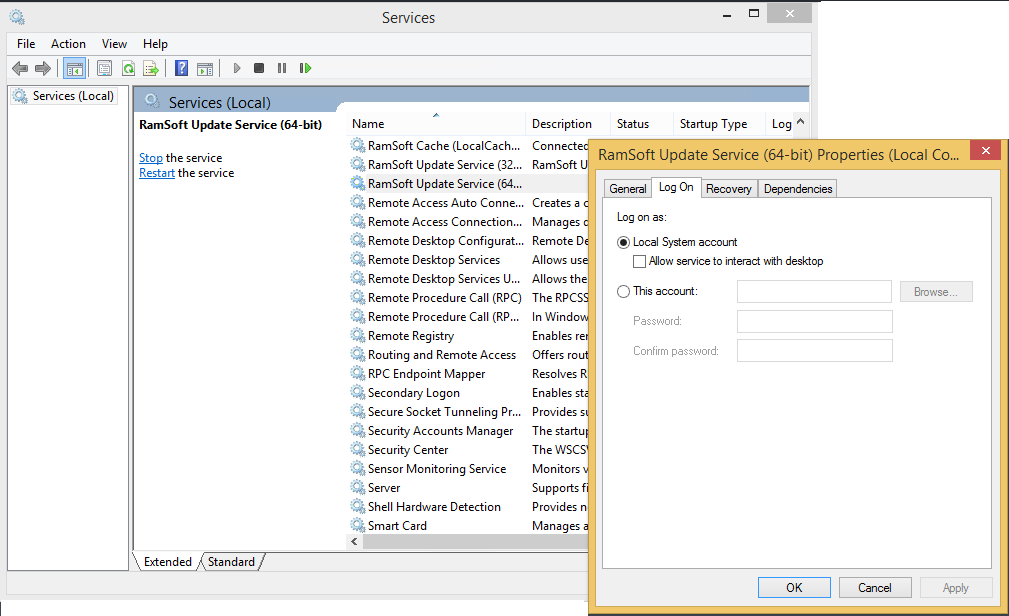1009x616 pixels.
Task: Switch to the Recovery tab
Action: click(x=728, y=188)
